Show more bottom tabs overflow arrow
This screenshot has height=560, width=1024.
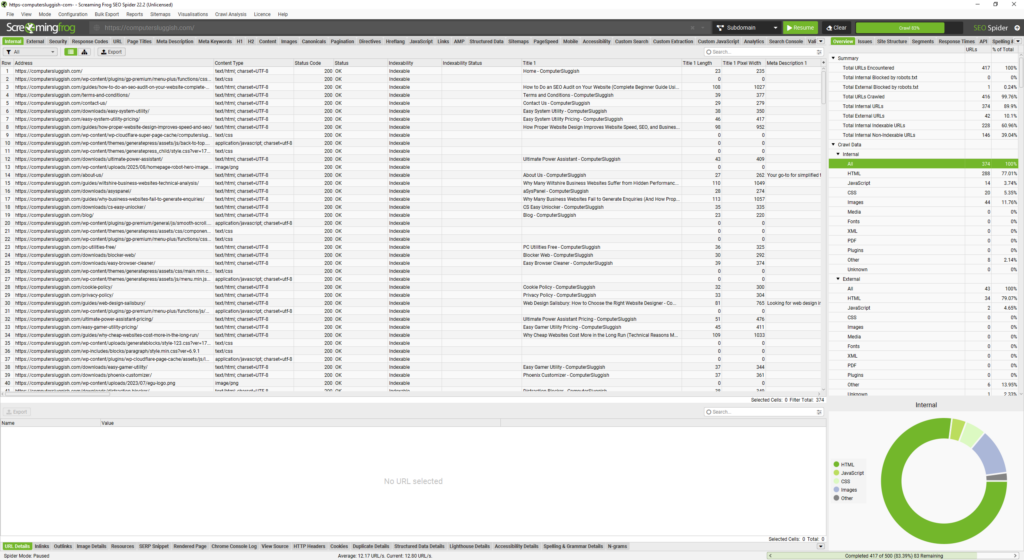tap(821, 546)
